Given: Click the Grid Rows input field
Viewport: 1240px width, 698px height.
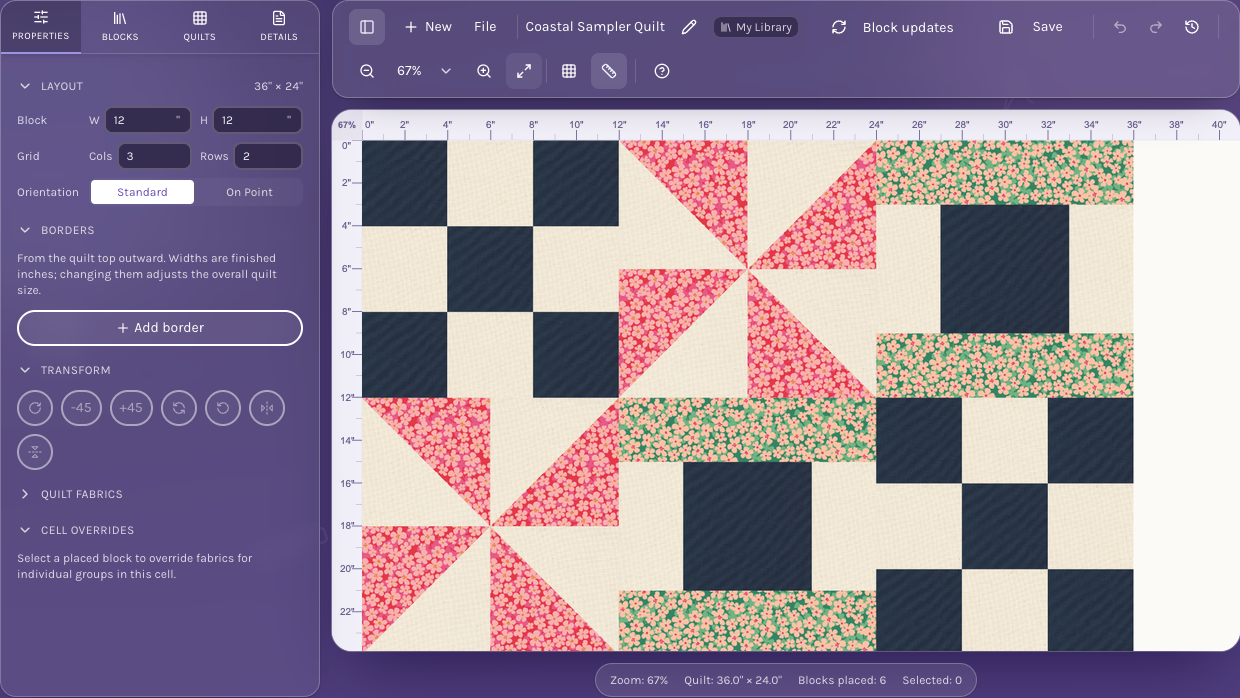Looking at the screenshot, I should point(267,156).
